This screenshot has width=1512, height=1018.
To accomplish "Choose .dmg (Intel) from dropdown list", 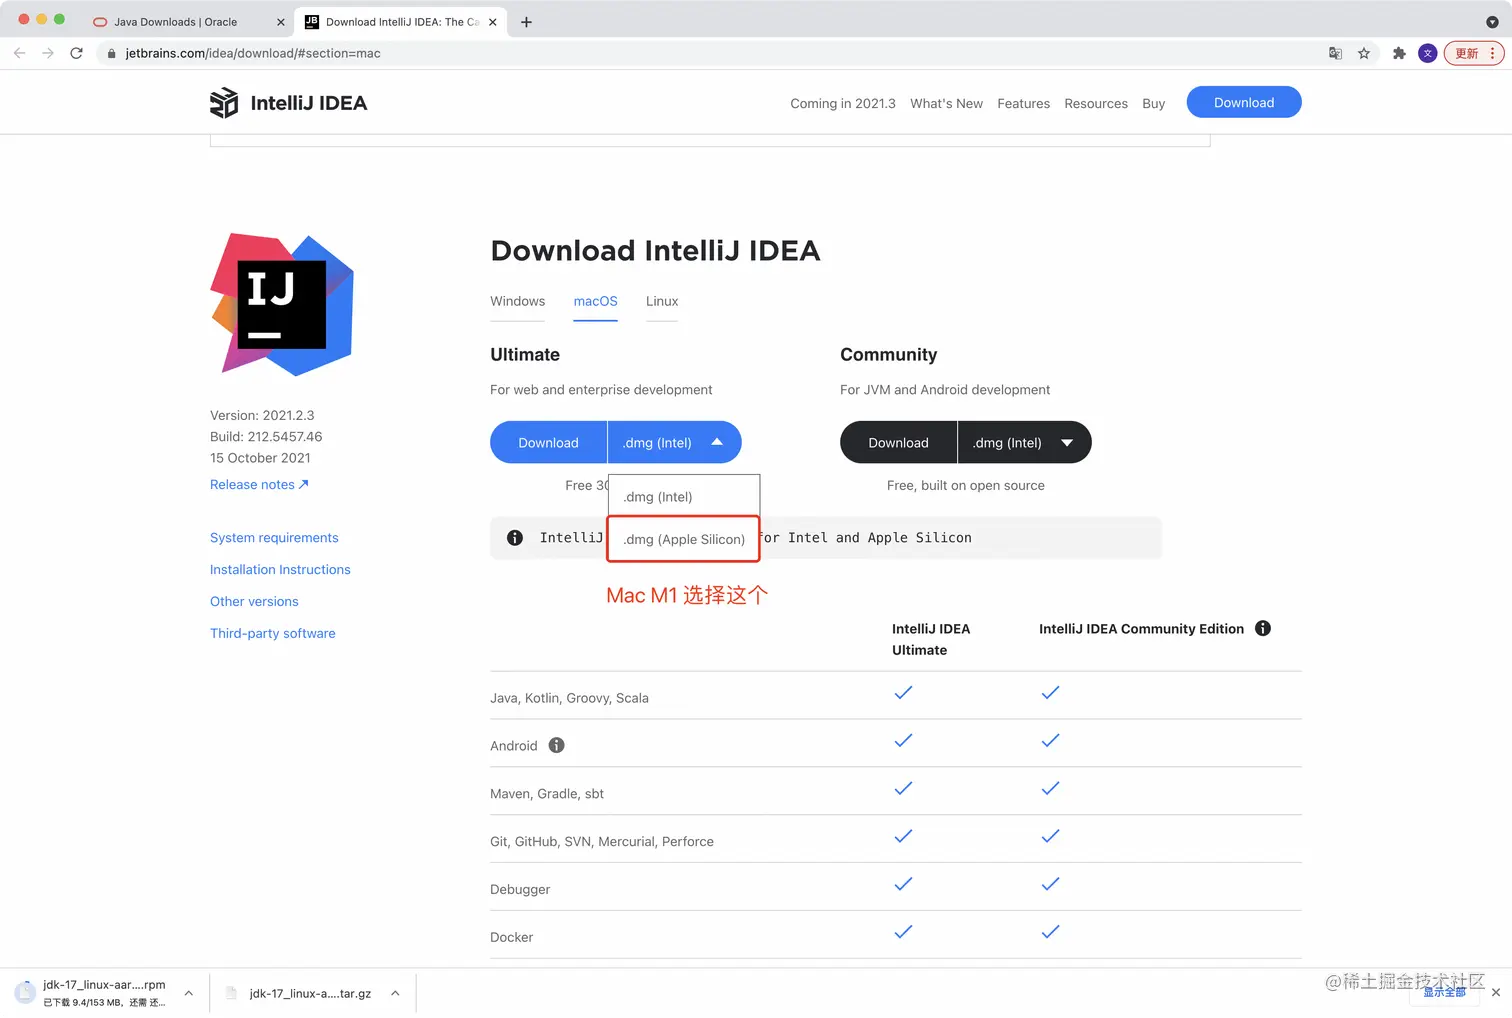I will (x=684, y=496).
